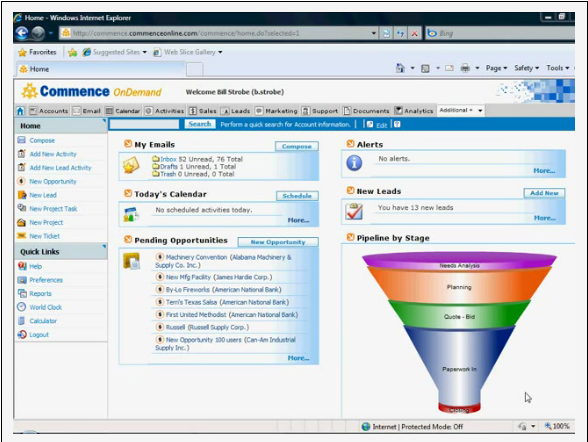Open Machinery Convention opportunity
This screenshot has height=442, width=588.
coord(223,261)
